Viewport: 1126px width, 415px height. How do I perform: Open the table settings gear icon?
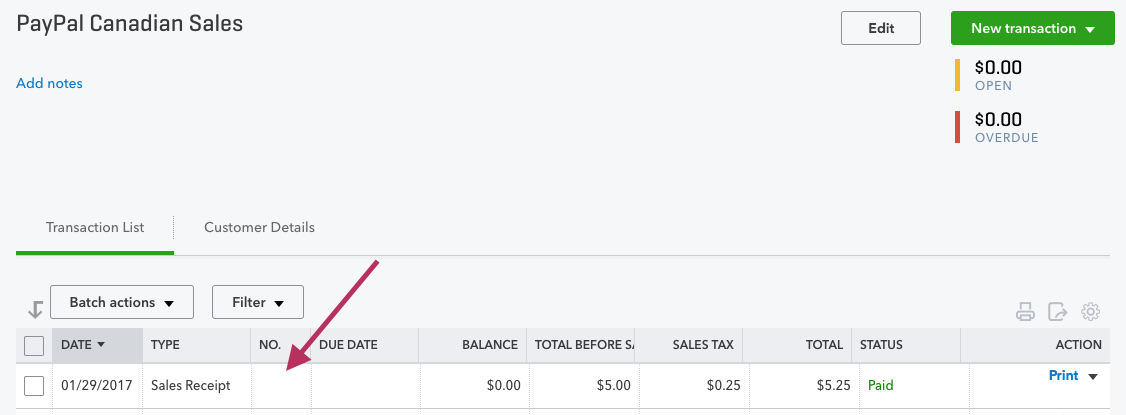click(1091, 312)
